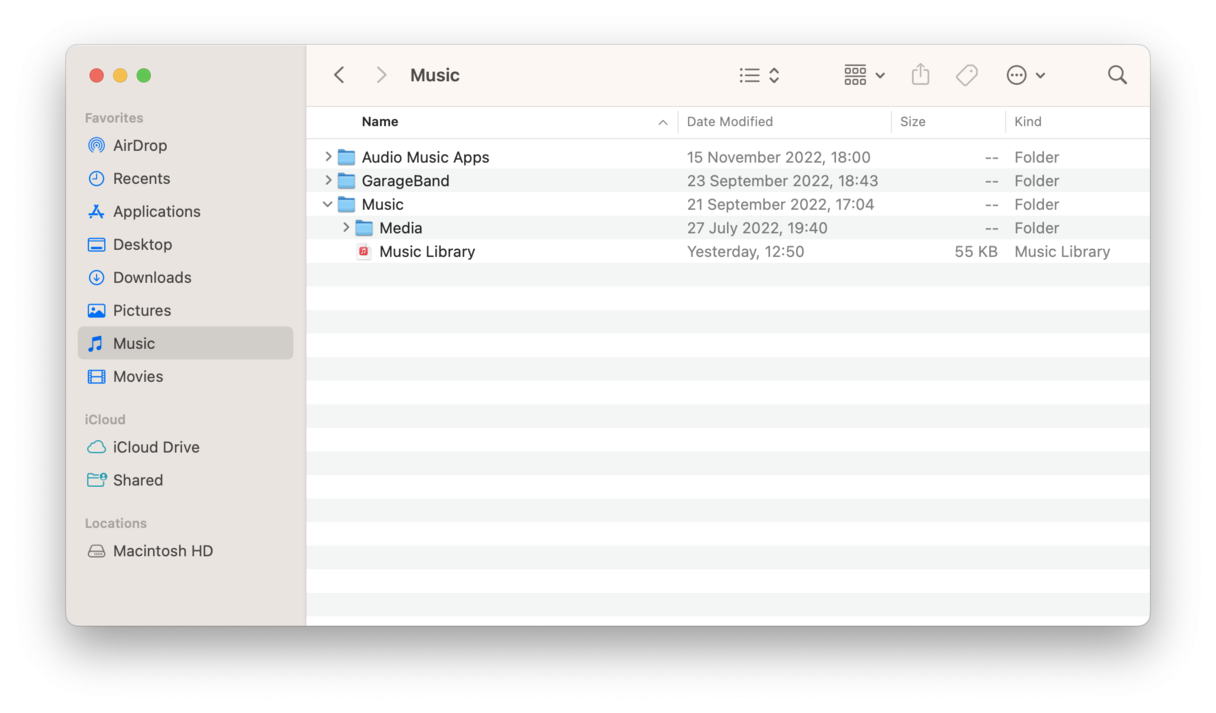Expand the GarageBand folder
This screenshot has height=713, width=1216.
point(329,180)
